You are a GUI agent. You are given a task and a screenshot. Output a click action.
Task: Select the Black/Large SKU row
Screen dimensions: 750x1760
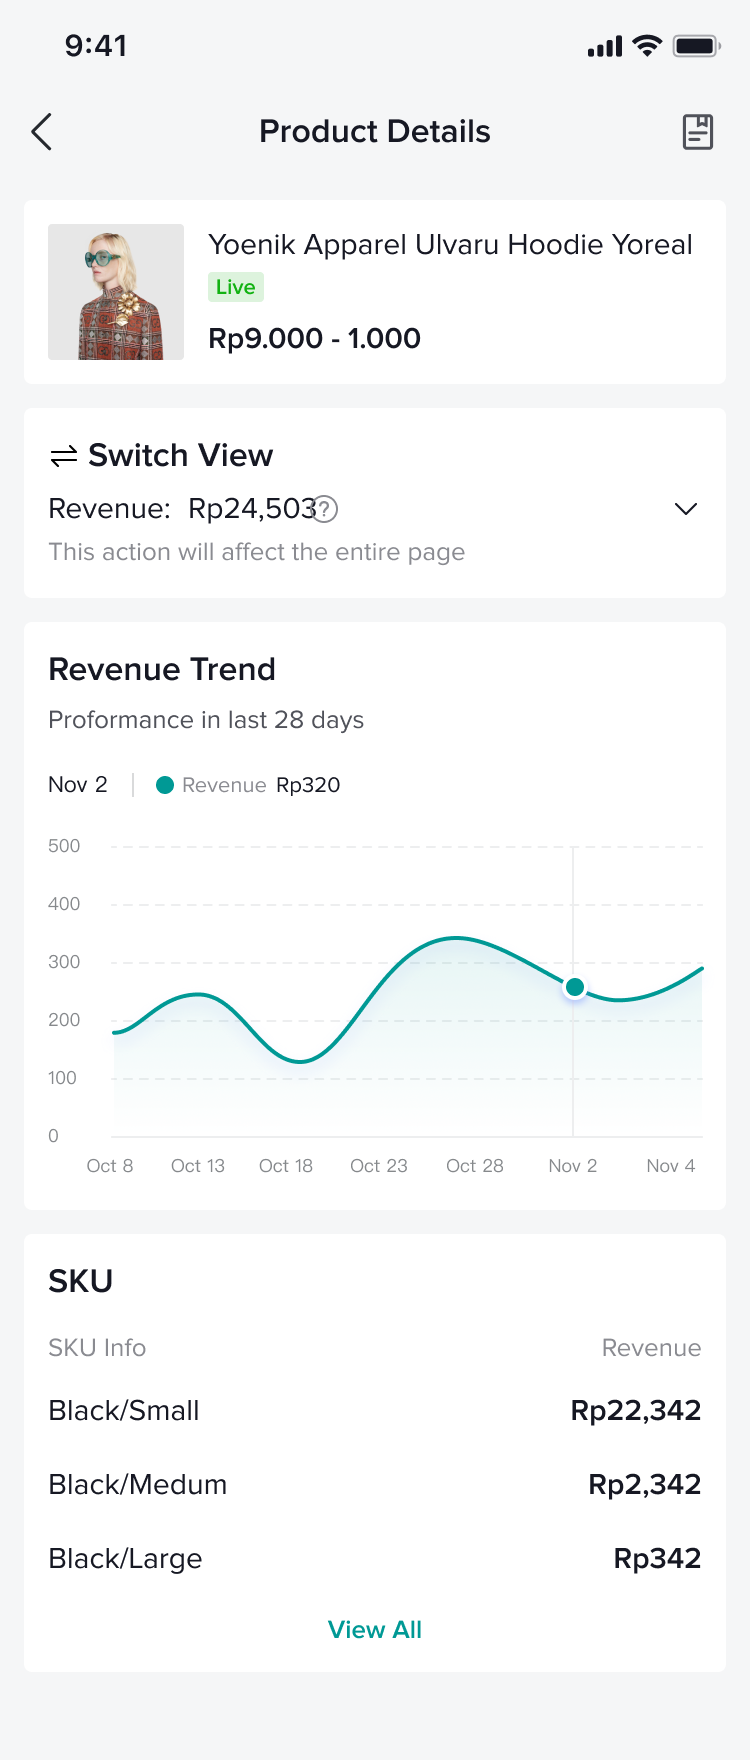pos(375,1559)
